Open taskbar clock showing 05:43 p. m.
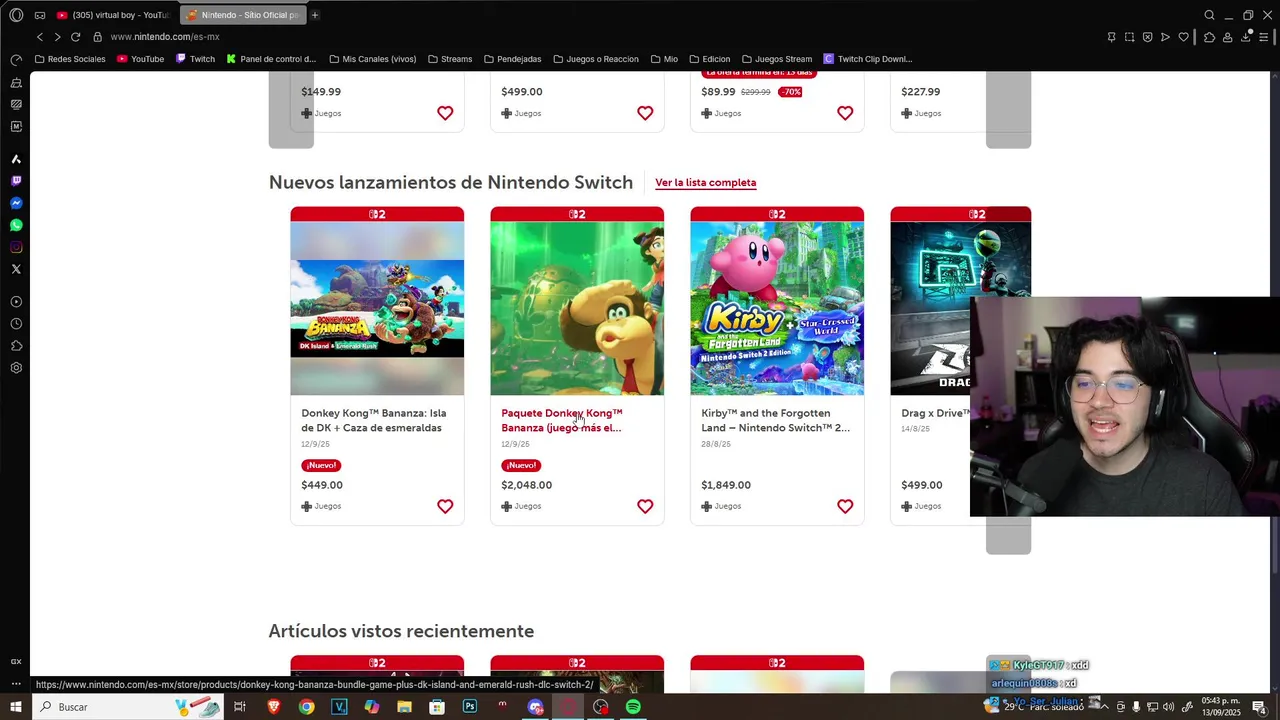Screen dimensions: 1280x720 (1221, 707)
